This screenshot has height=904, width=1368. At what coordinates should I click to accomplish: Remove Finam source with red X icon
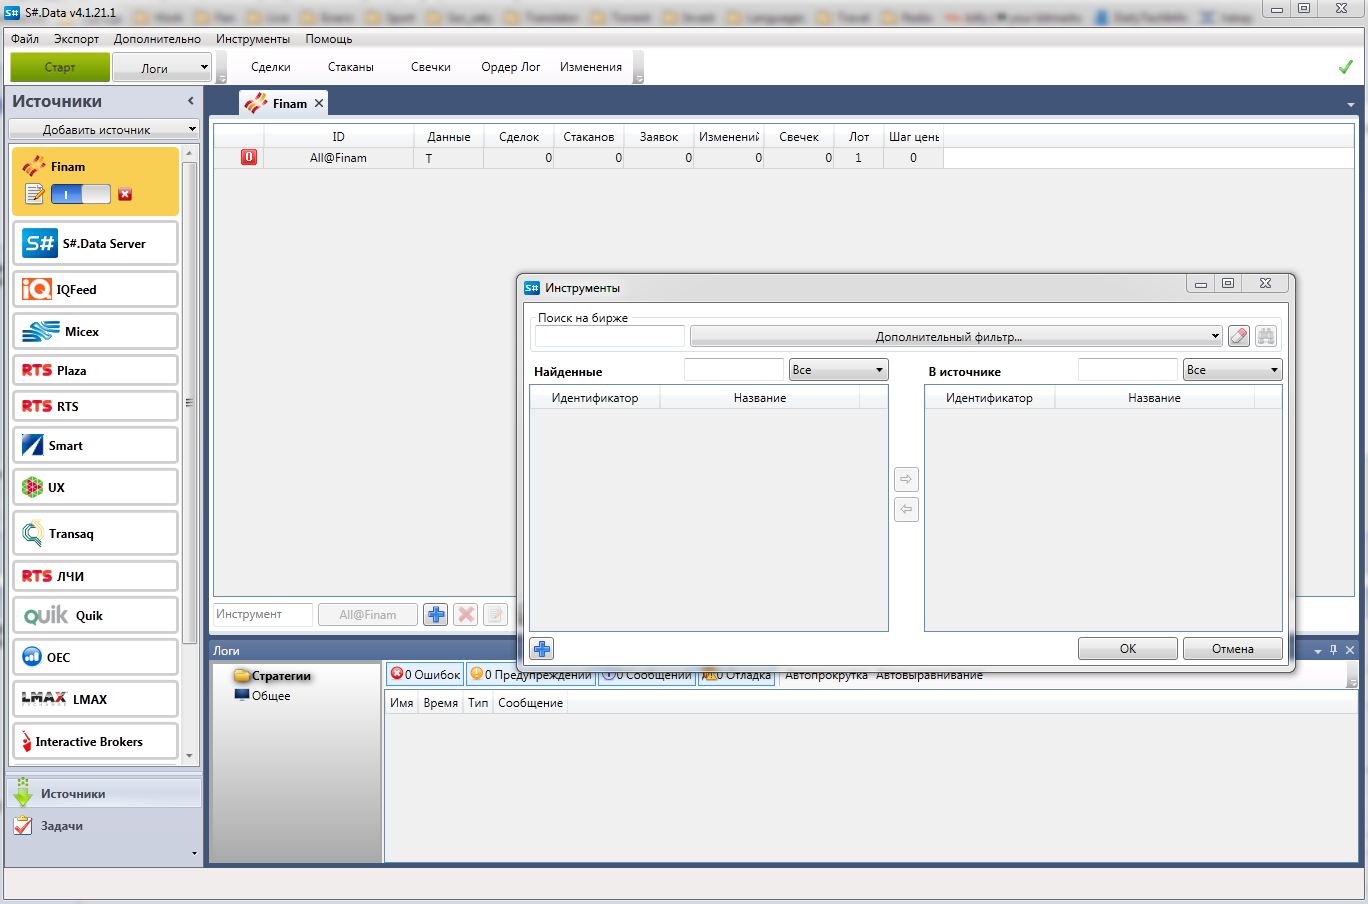click(x=125, y=194)
